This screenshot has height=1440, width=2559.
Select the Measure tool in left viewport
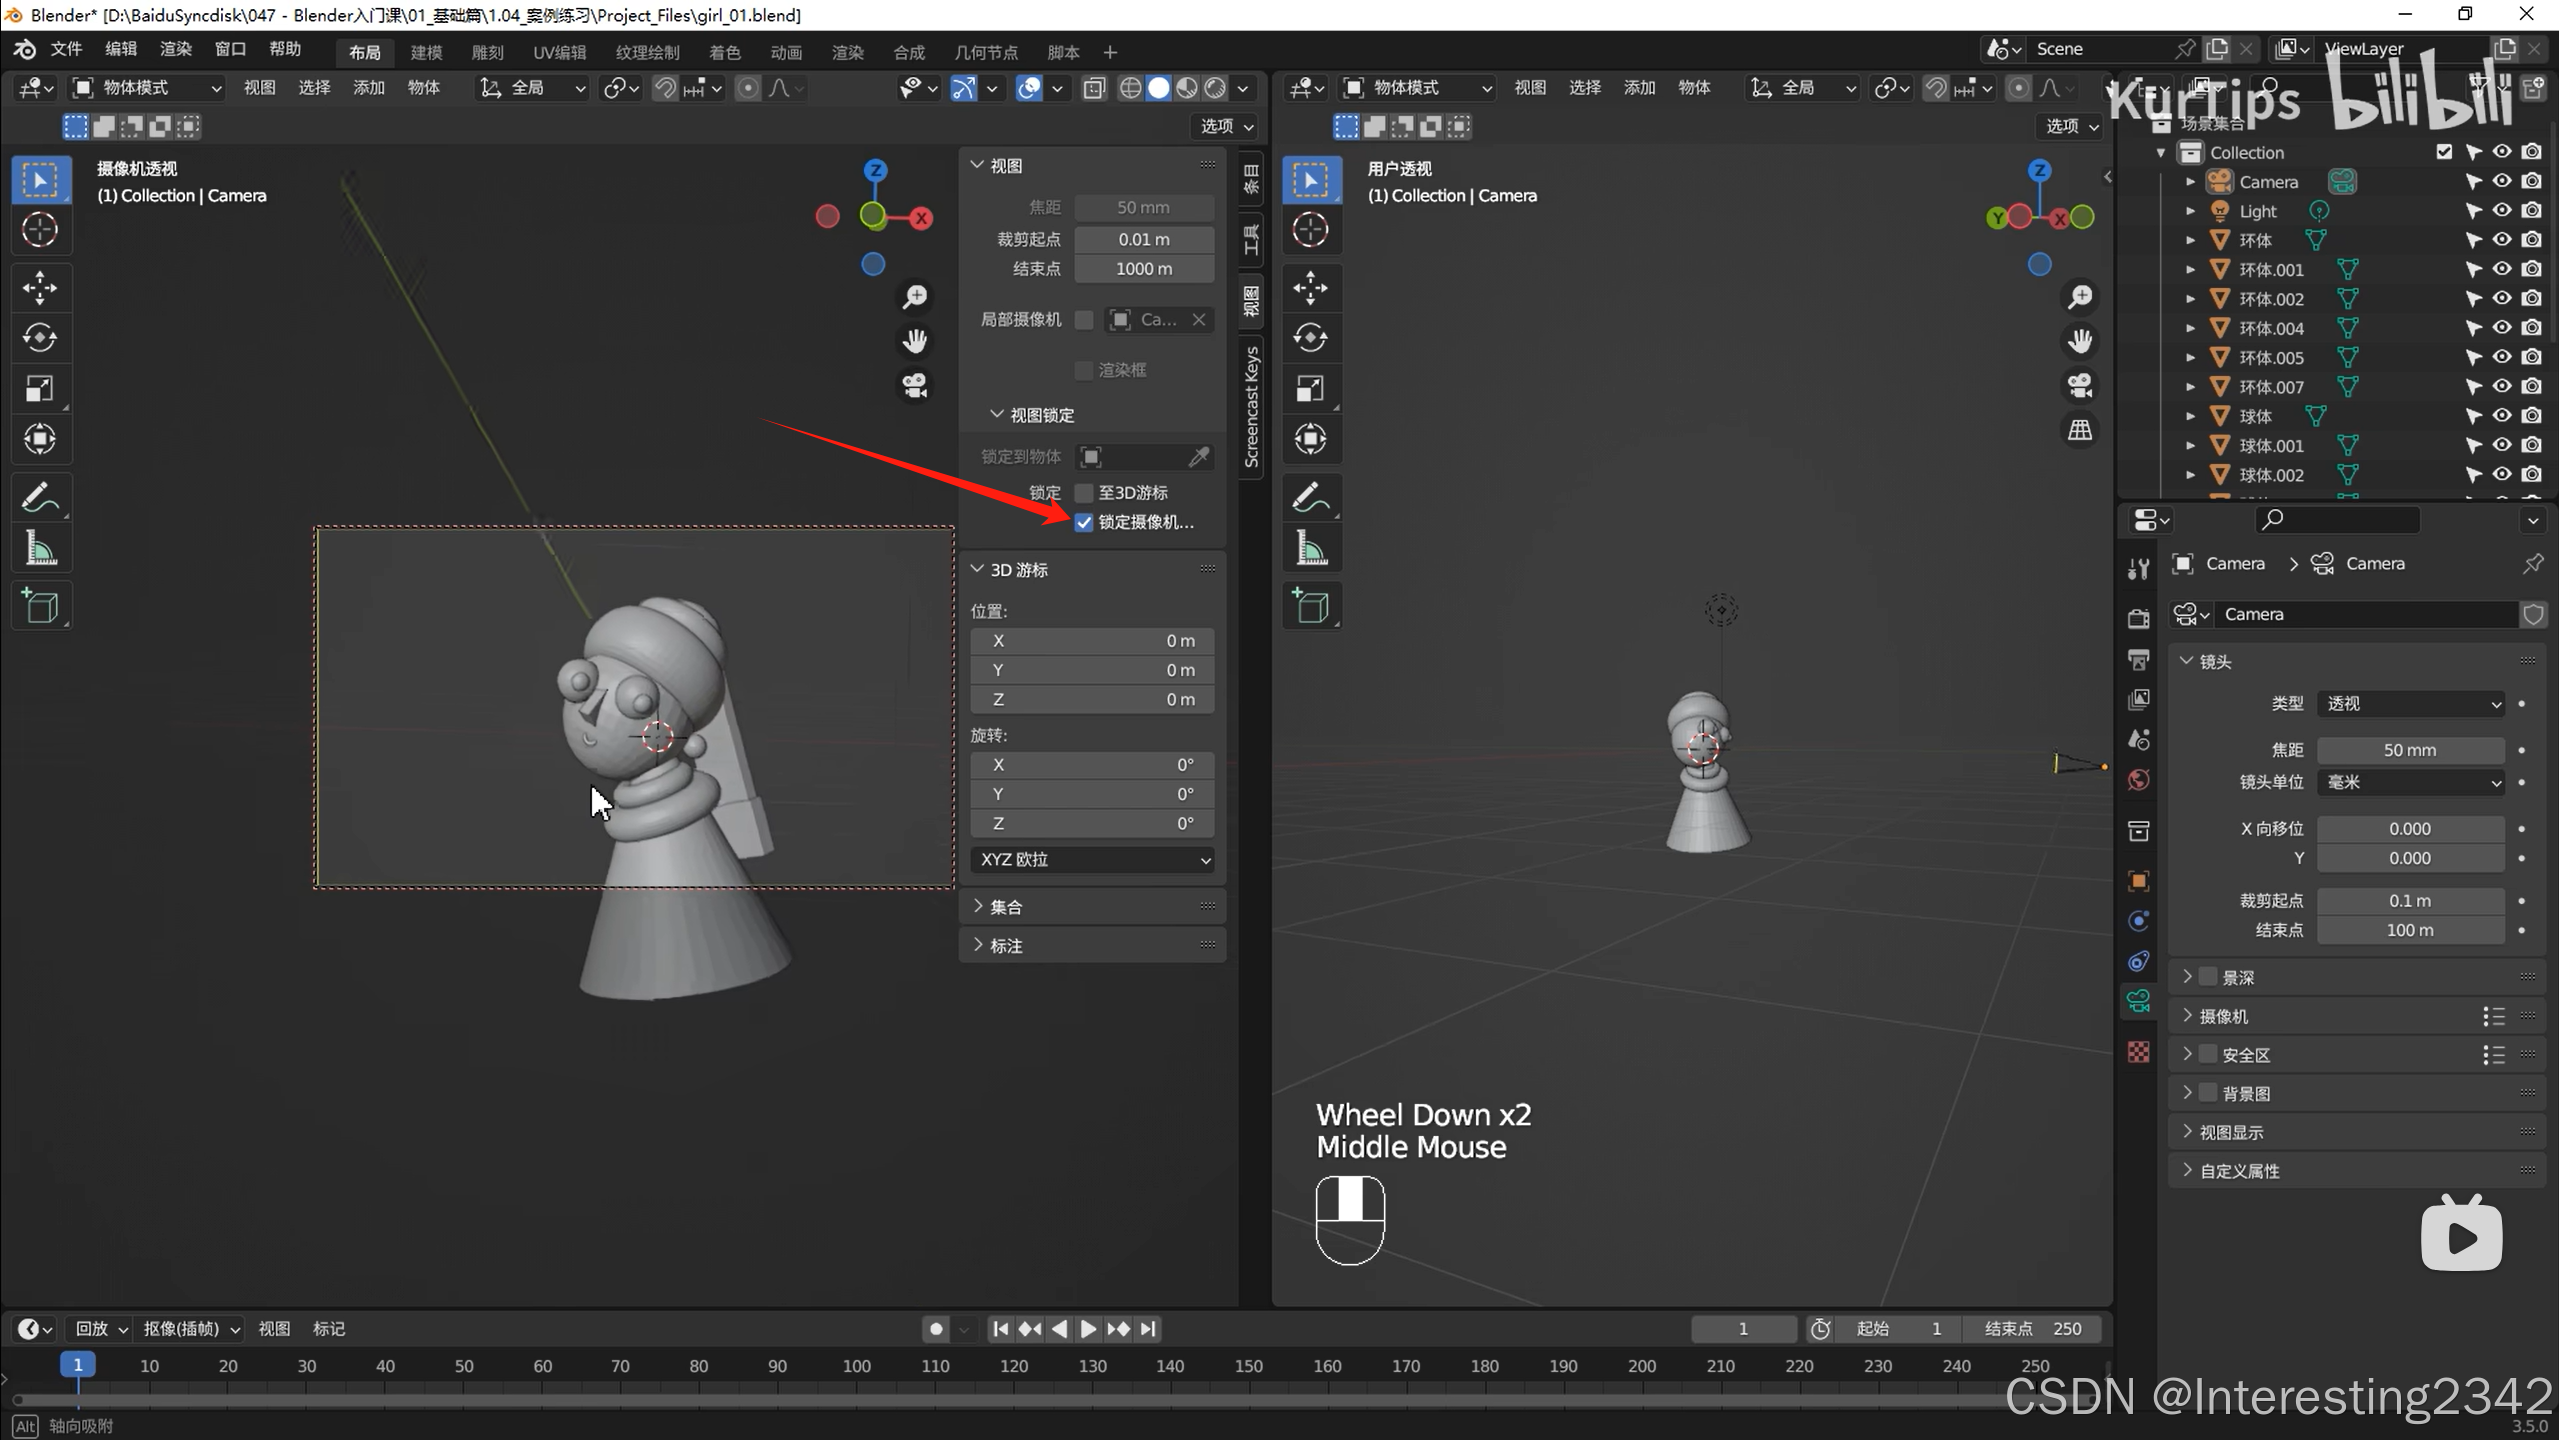40,549
